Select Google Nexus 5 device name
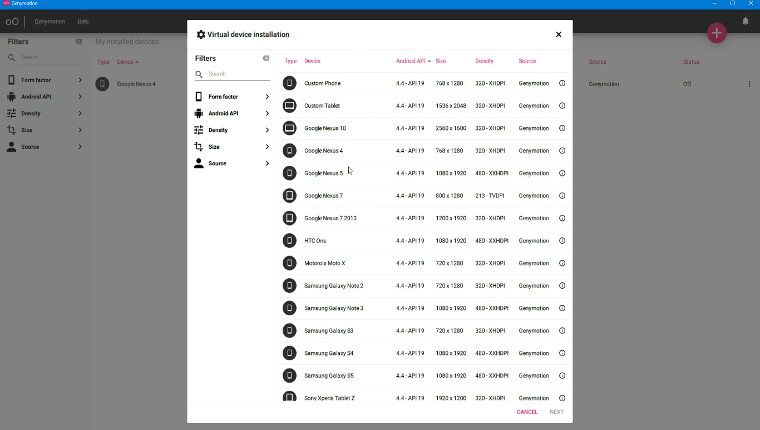The image size is (760, 430). [323, 173]
